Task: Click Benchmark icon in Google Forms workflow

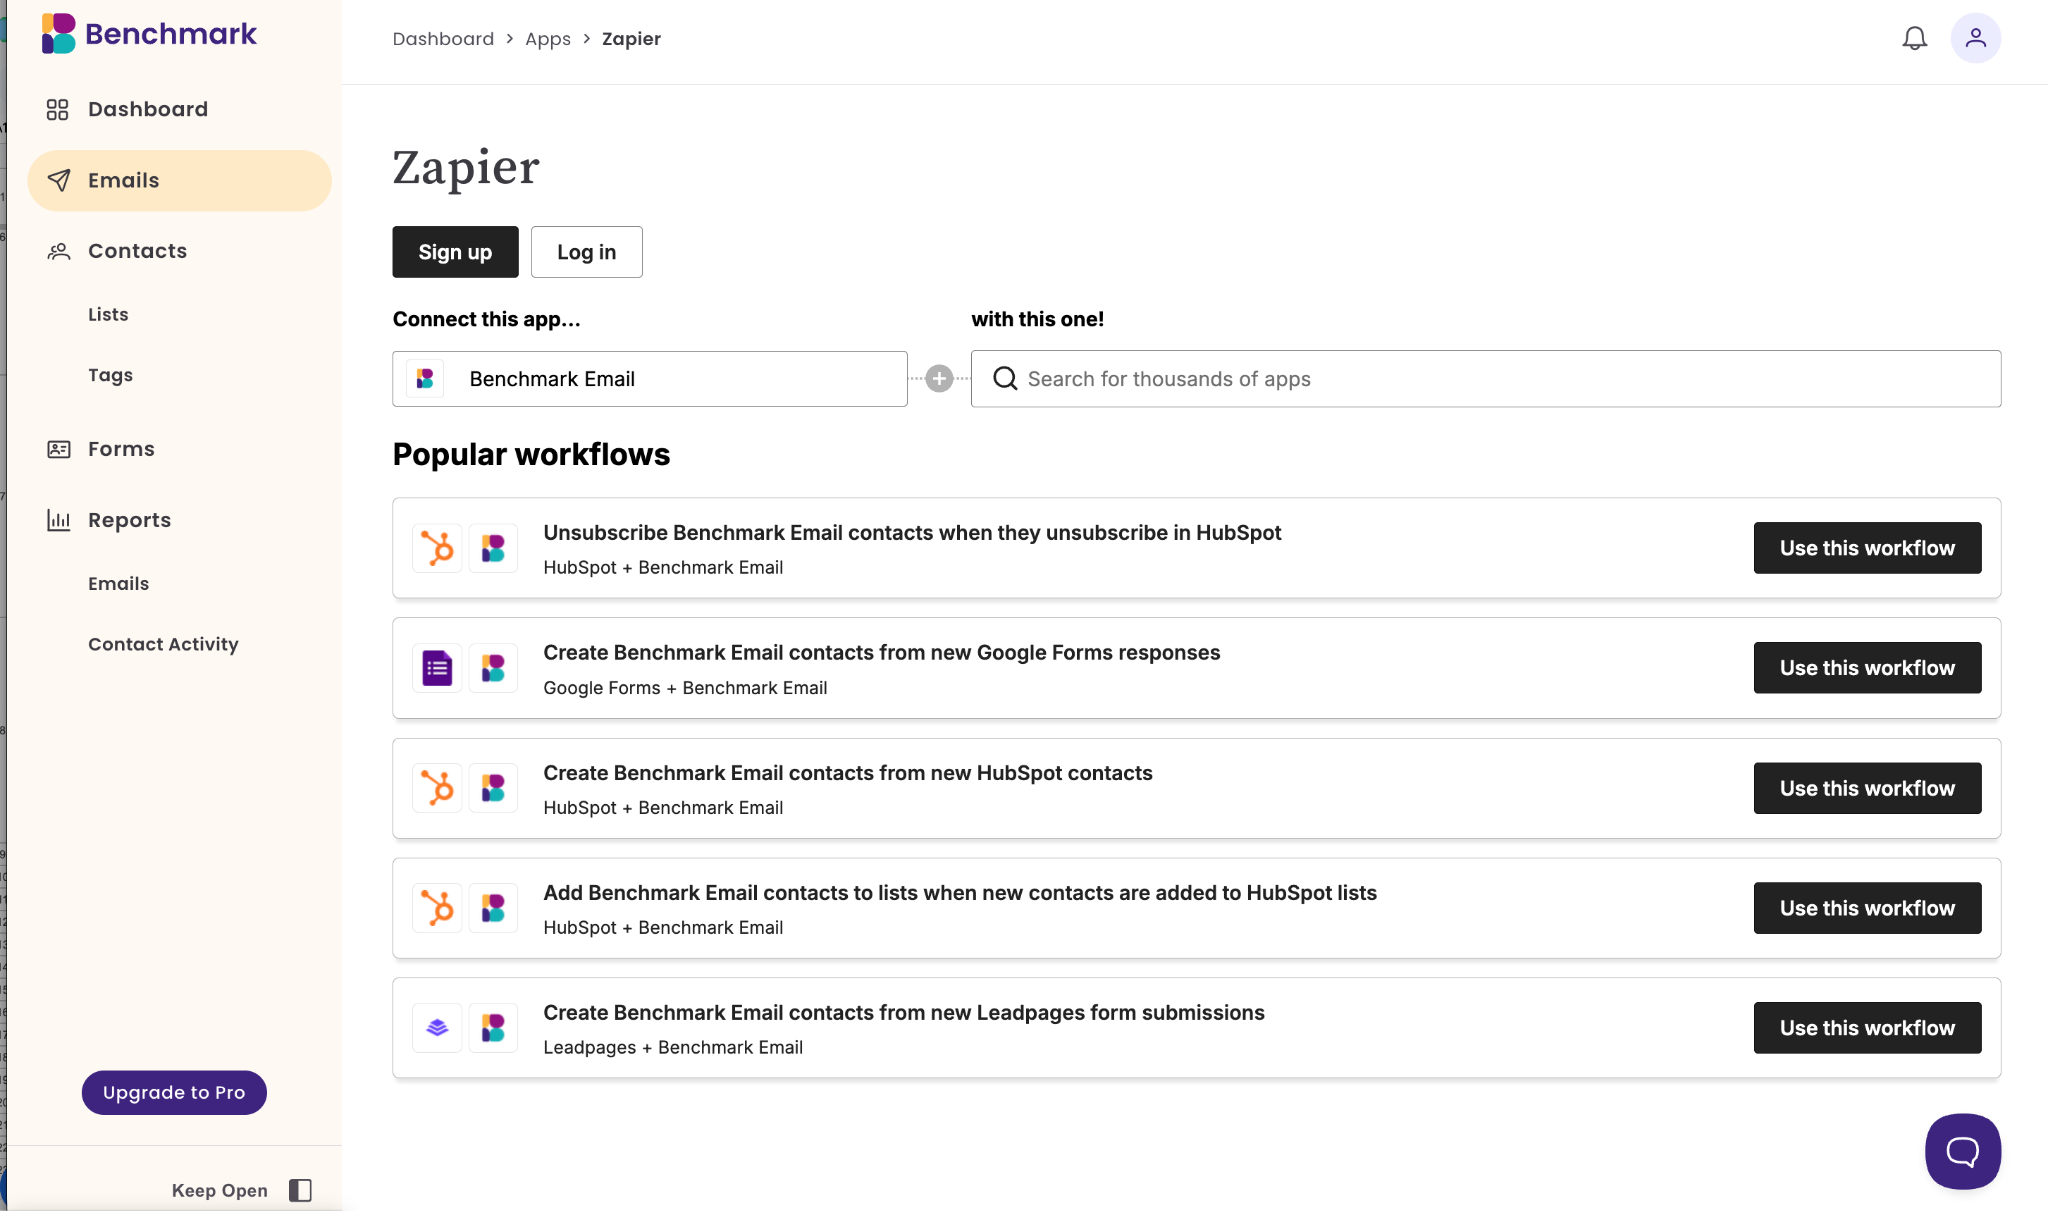Action: 493,668
